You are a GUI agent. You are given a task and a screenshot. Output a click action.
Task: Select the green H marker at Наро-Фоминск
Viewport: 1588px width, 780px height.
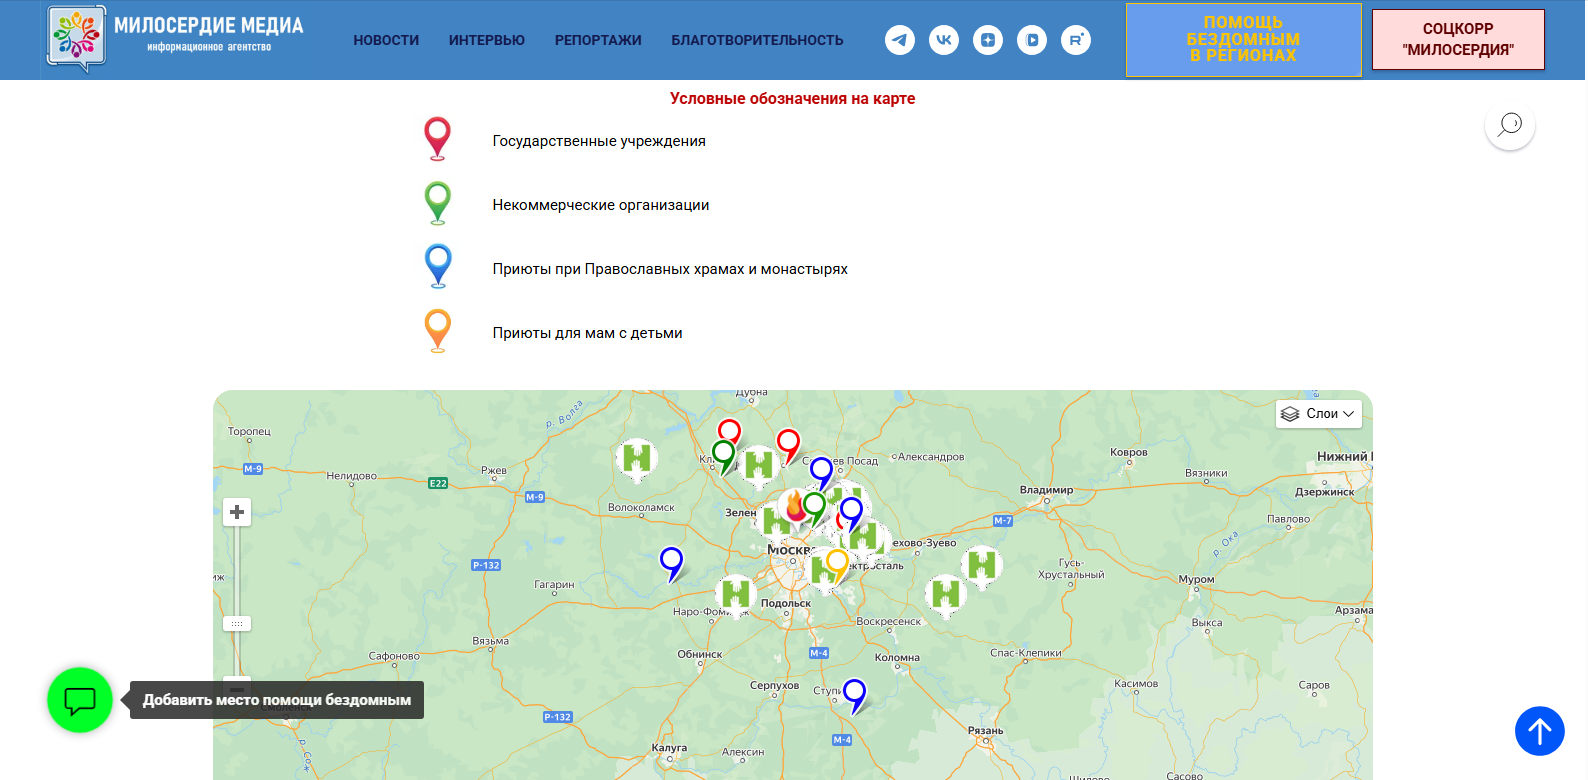(x=736, y=595)
